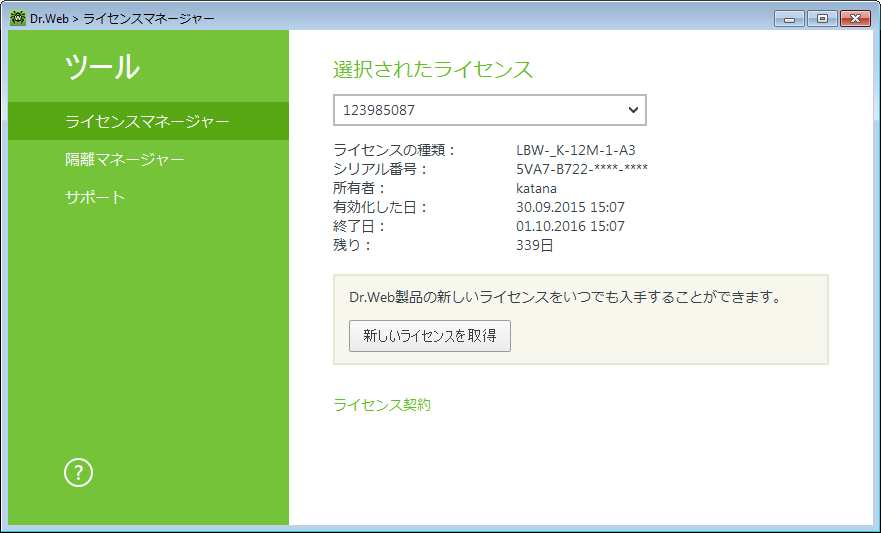
Task: Click the Dr.Web製品の新しいライセンス info text
Action: (565, 297)
